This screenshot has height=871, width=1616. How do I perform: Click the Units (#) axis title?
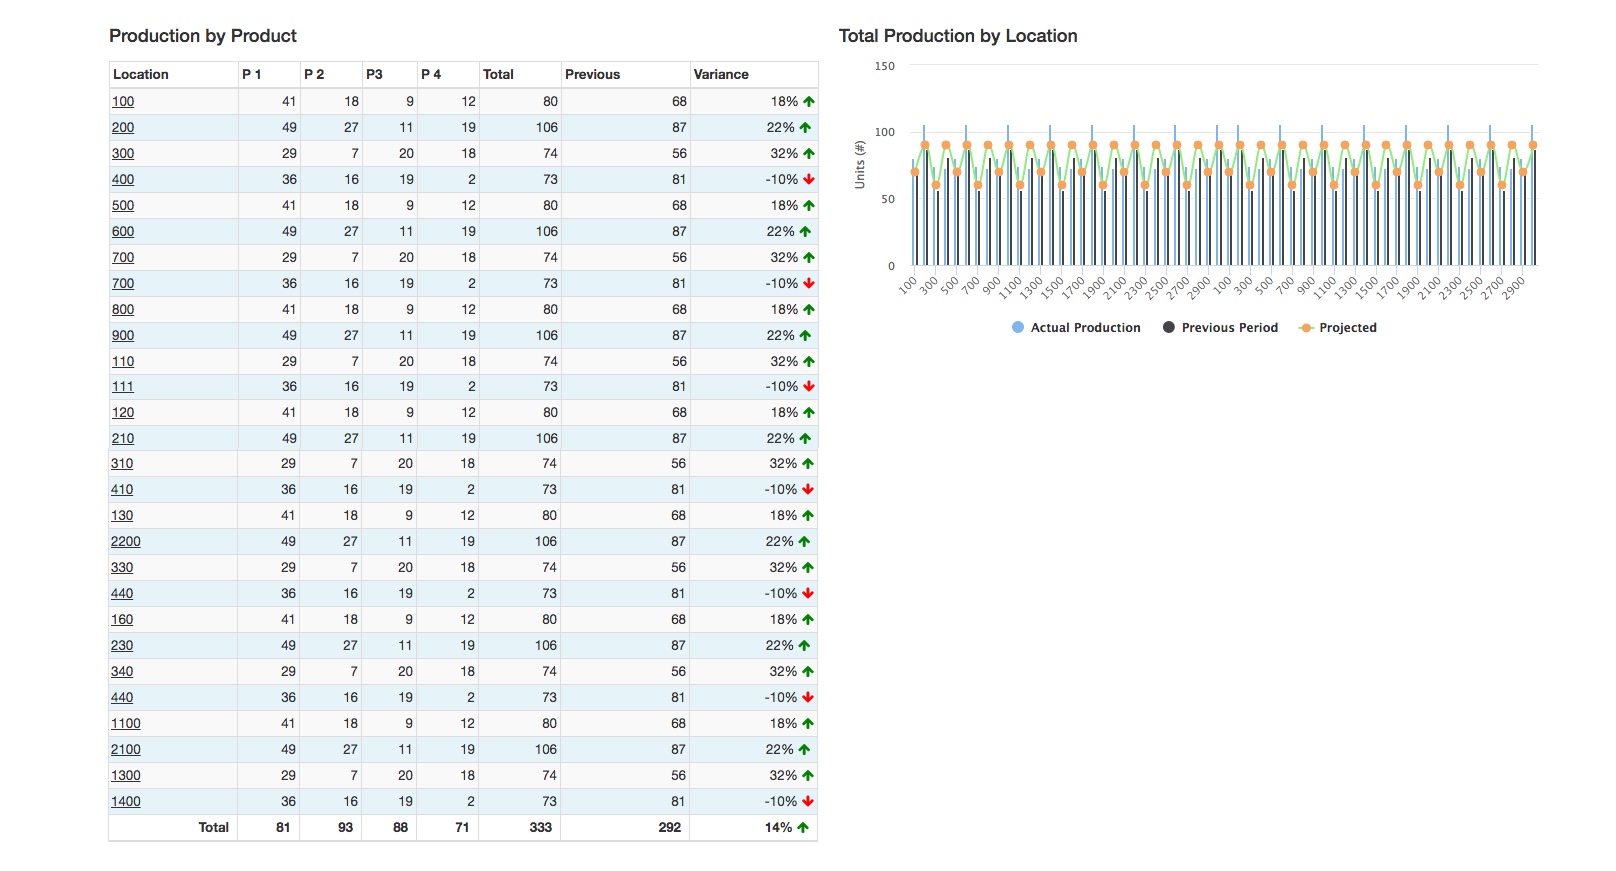pyautogui.click(x=859, y=165)
